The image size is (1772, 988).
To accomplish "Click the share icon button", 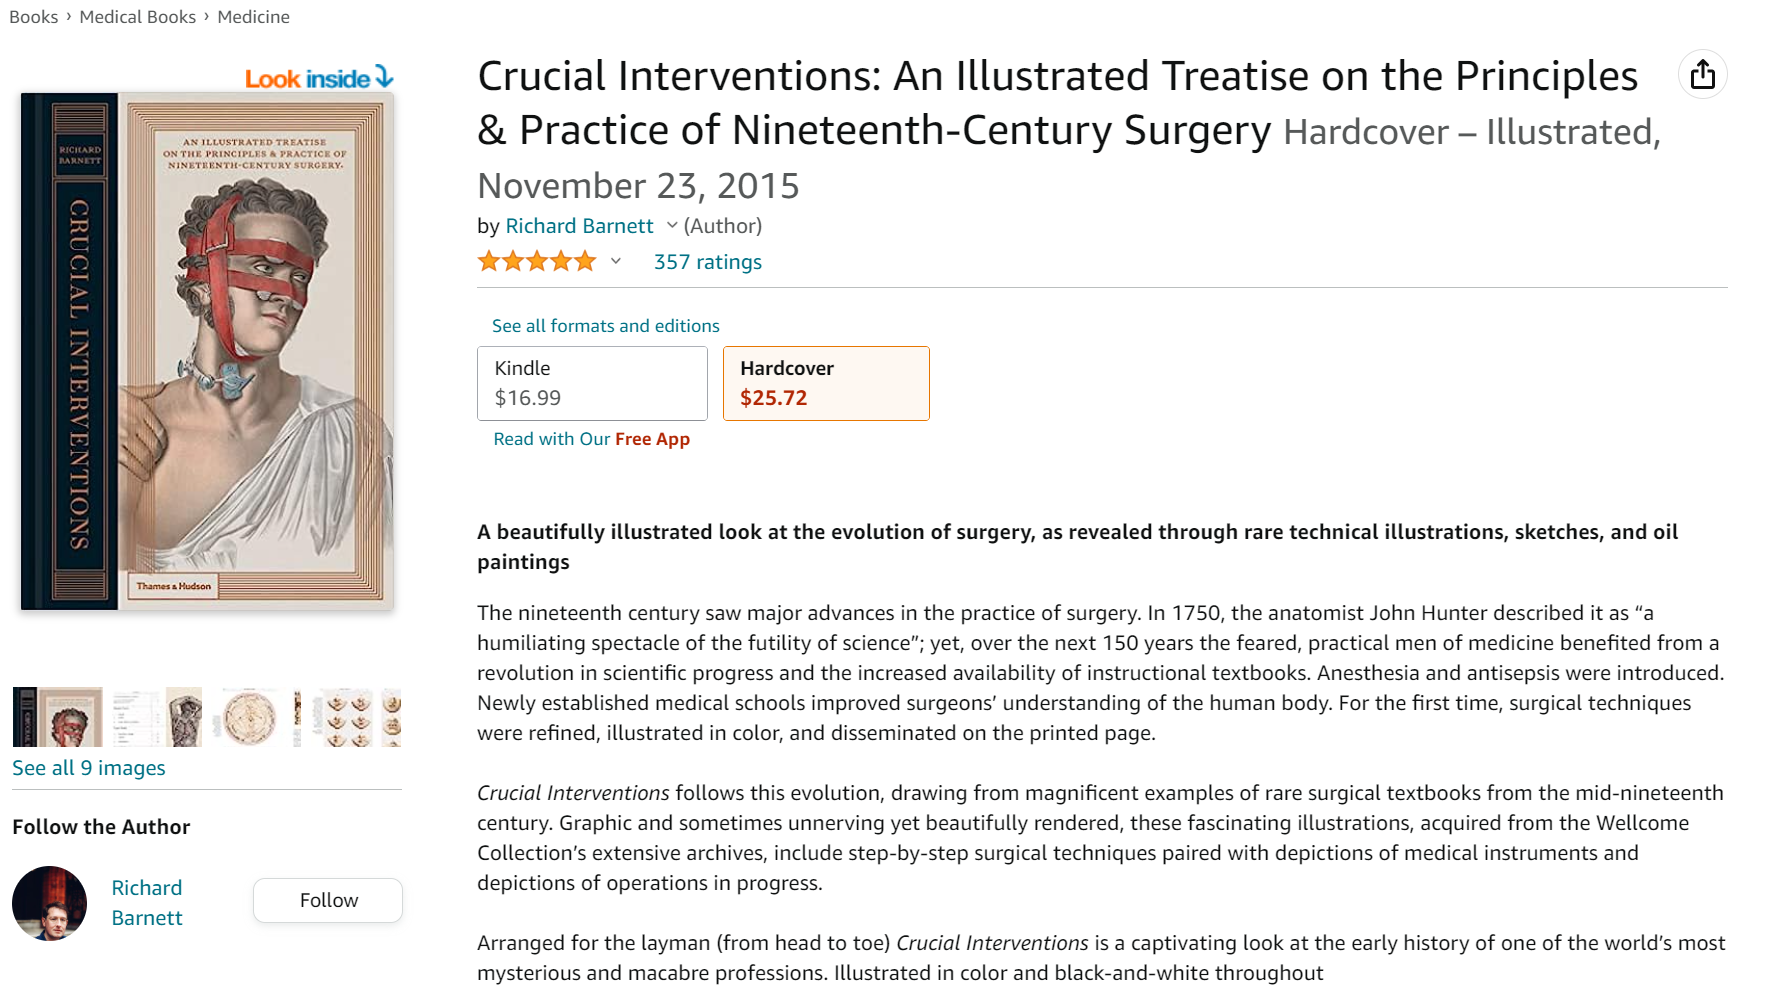I will 1702,74.
